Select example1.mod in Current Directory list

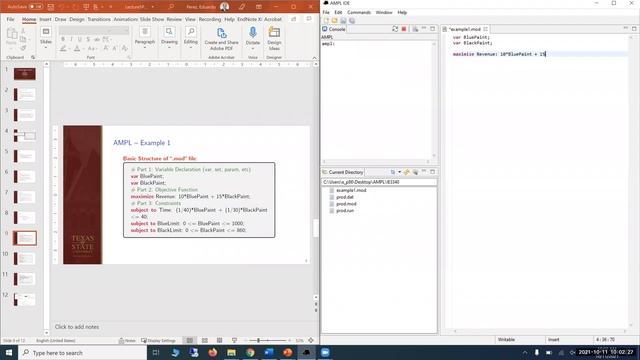coord(351,190)
